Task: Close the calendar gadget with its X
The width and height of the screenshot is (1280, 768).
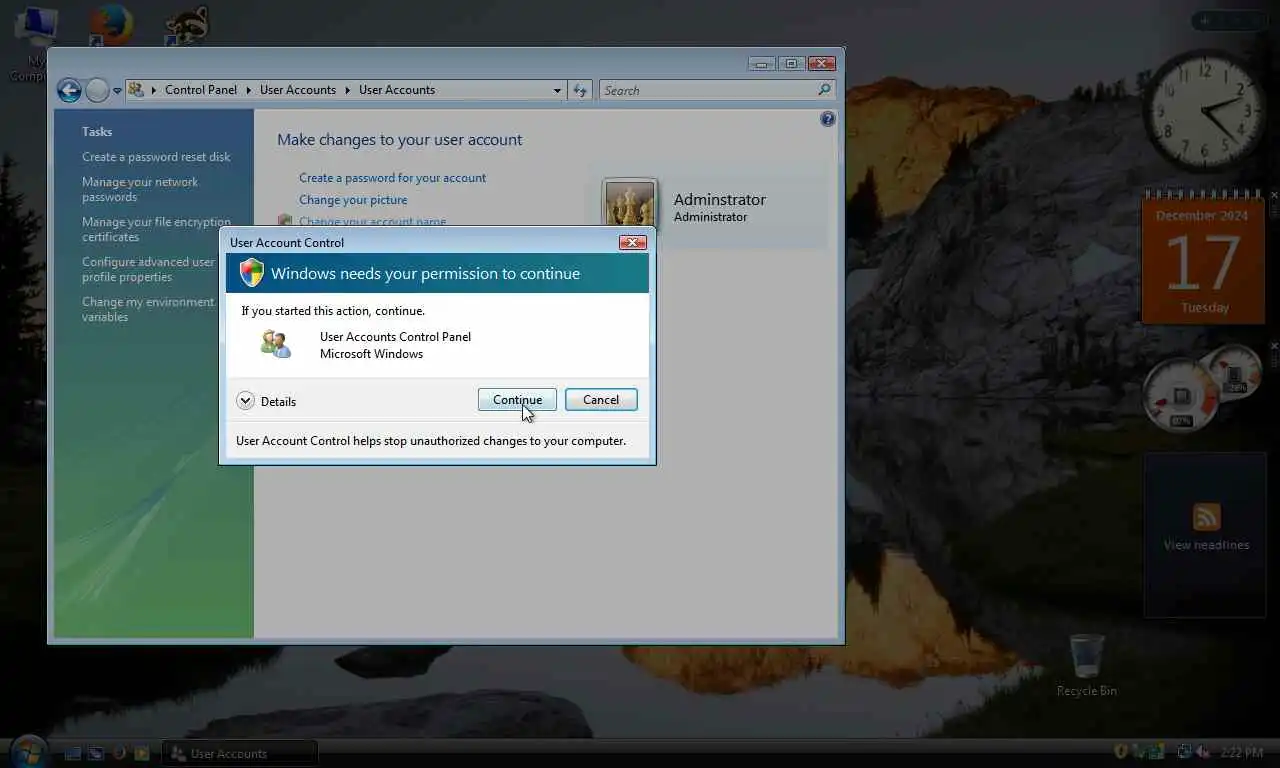Action: coord(1274,195)
